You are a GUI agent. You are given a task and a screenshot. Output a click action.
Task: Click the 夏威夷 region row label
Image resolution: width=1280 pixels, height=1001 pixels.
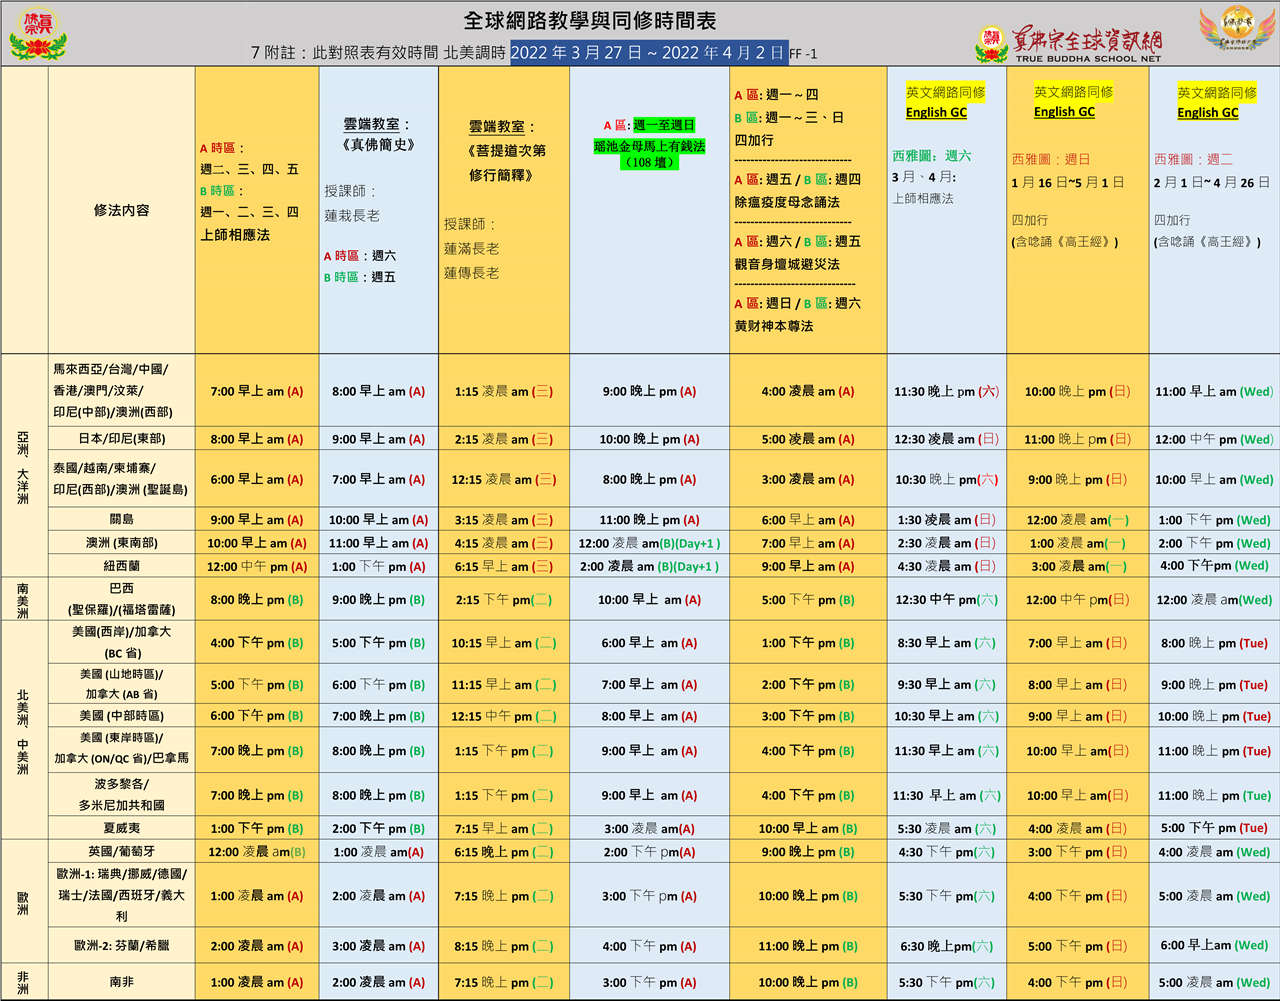point(121,828)
